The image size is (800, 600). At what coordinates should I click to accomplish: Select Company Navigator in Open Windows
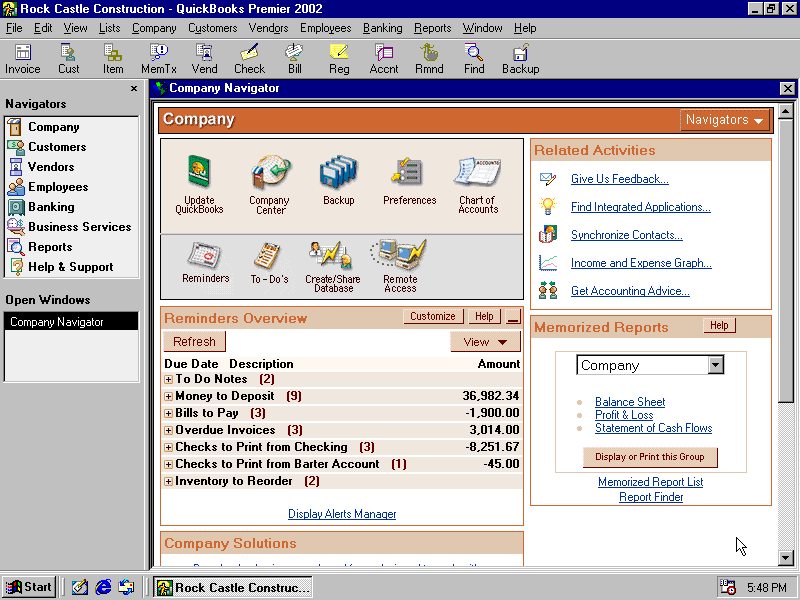(71, 322)
